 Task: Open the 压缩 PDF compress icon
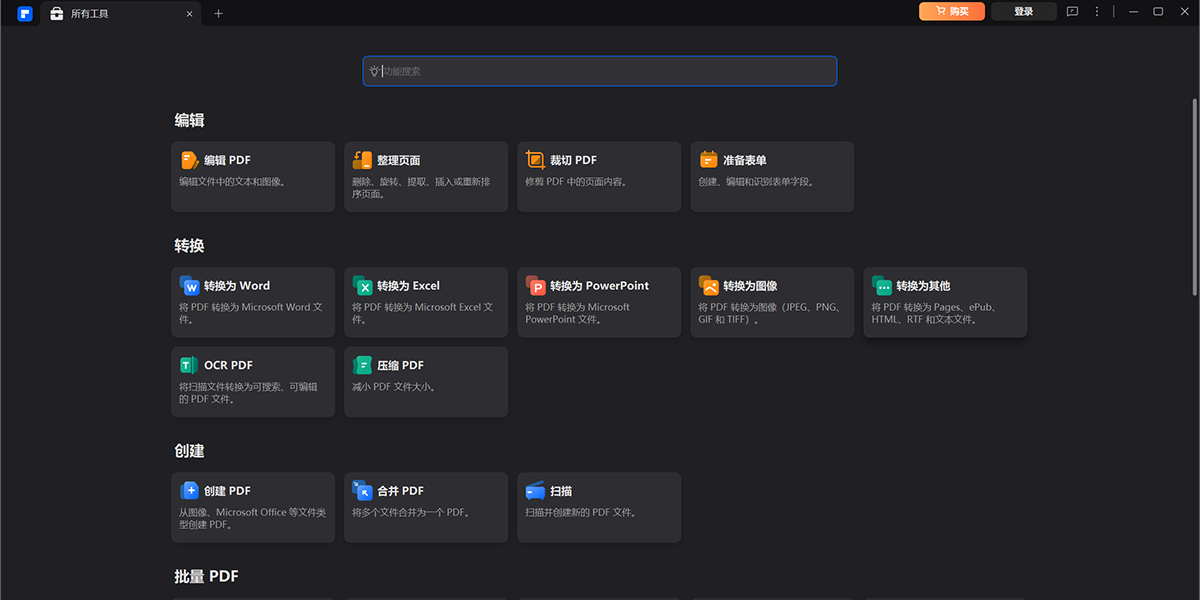[x=362, y=366]
